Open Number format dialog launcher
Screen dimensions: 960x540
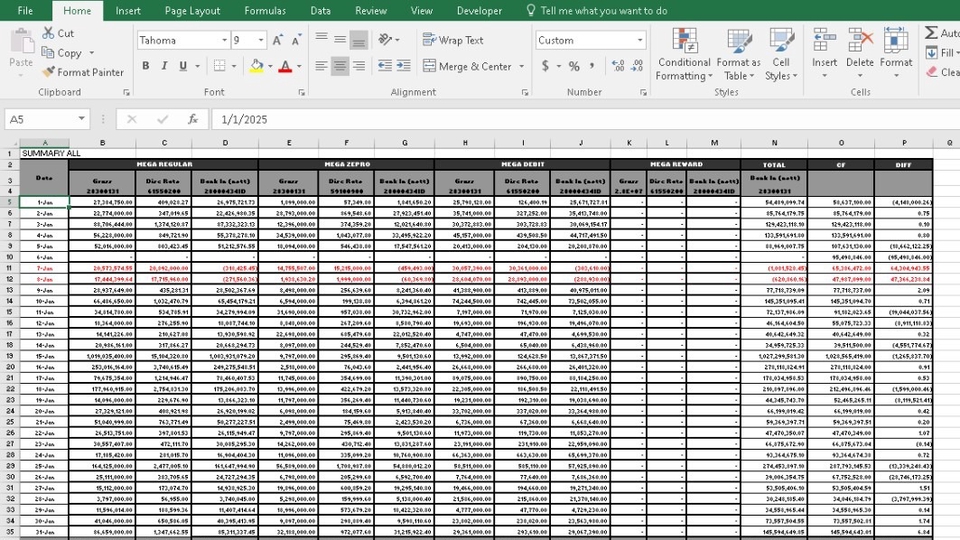click(643, 92)
